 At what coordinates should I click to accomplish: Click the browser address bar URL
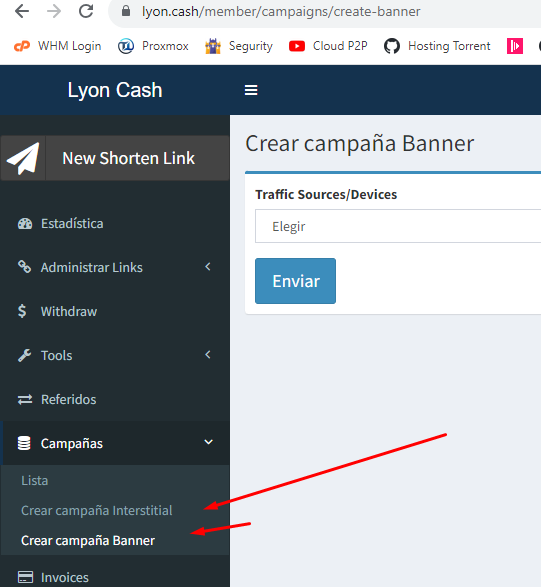point(281,12)
